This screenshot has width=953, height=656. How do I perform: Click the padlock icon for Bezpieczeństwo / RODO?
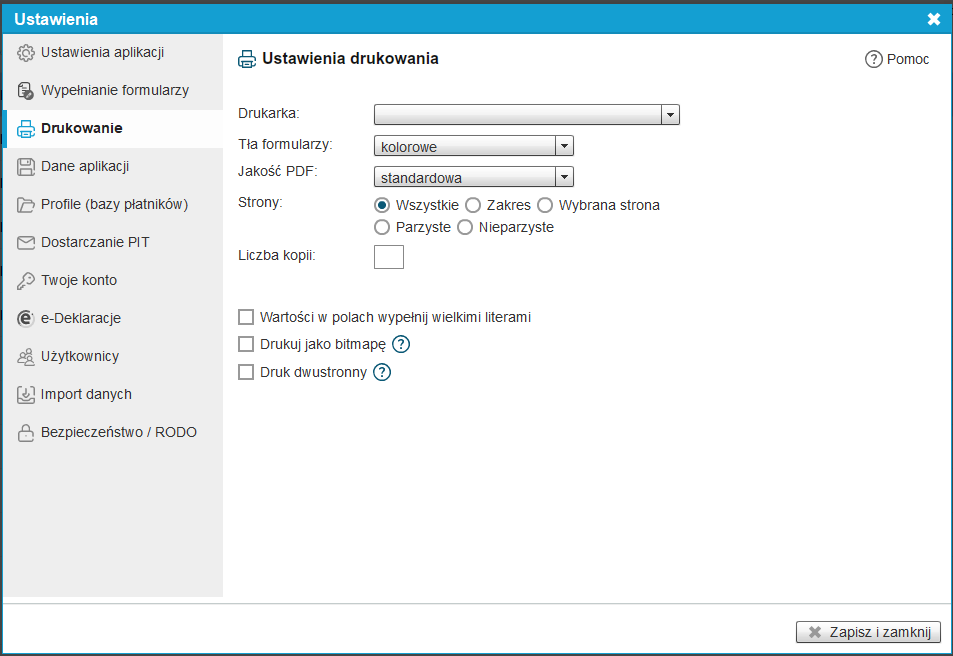pos(26,433)
